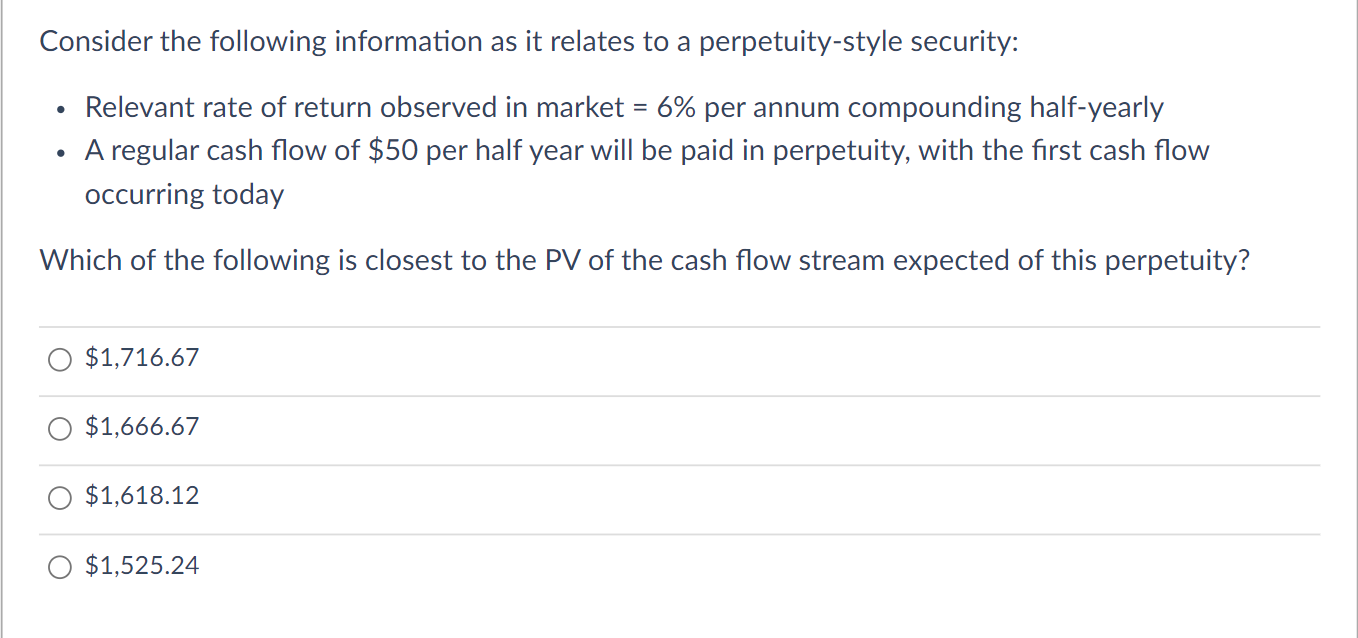
Task: Click the bullet dot before 'A regular cash flow'
Action: coord(61,153)
